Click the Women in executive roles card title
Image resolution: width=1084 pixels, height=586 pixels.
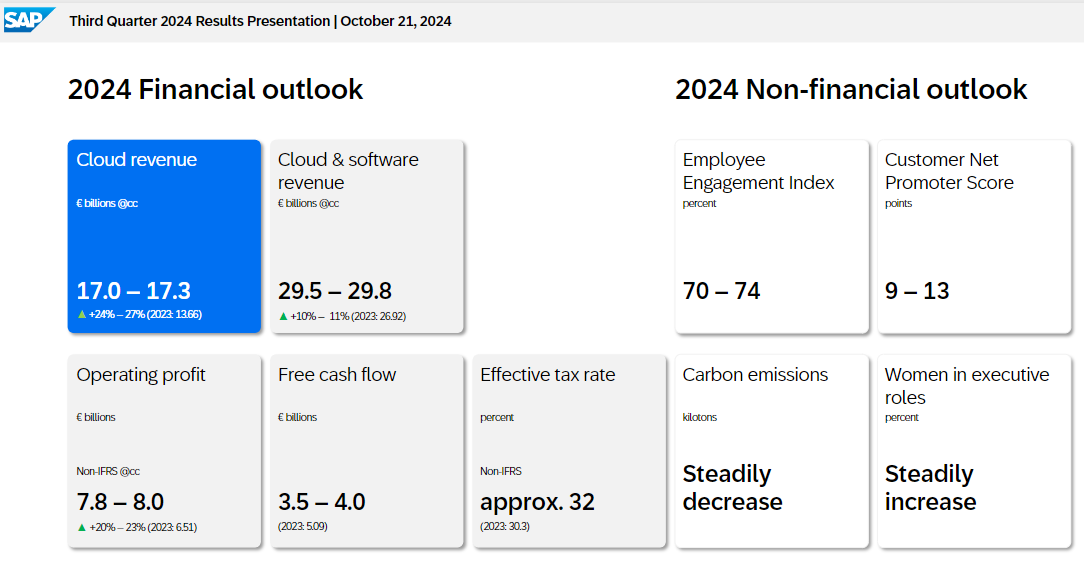point(966,385)
